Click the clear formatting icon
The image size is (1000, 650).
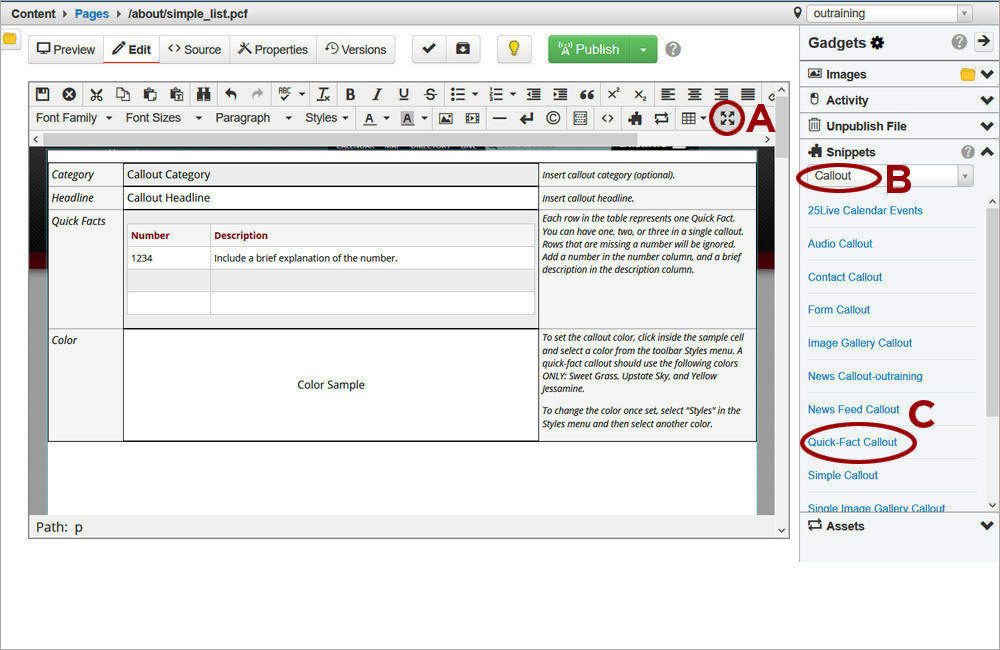[323, 94]
